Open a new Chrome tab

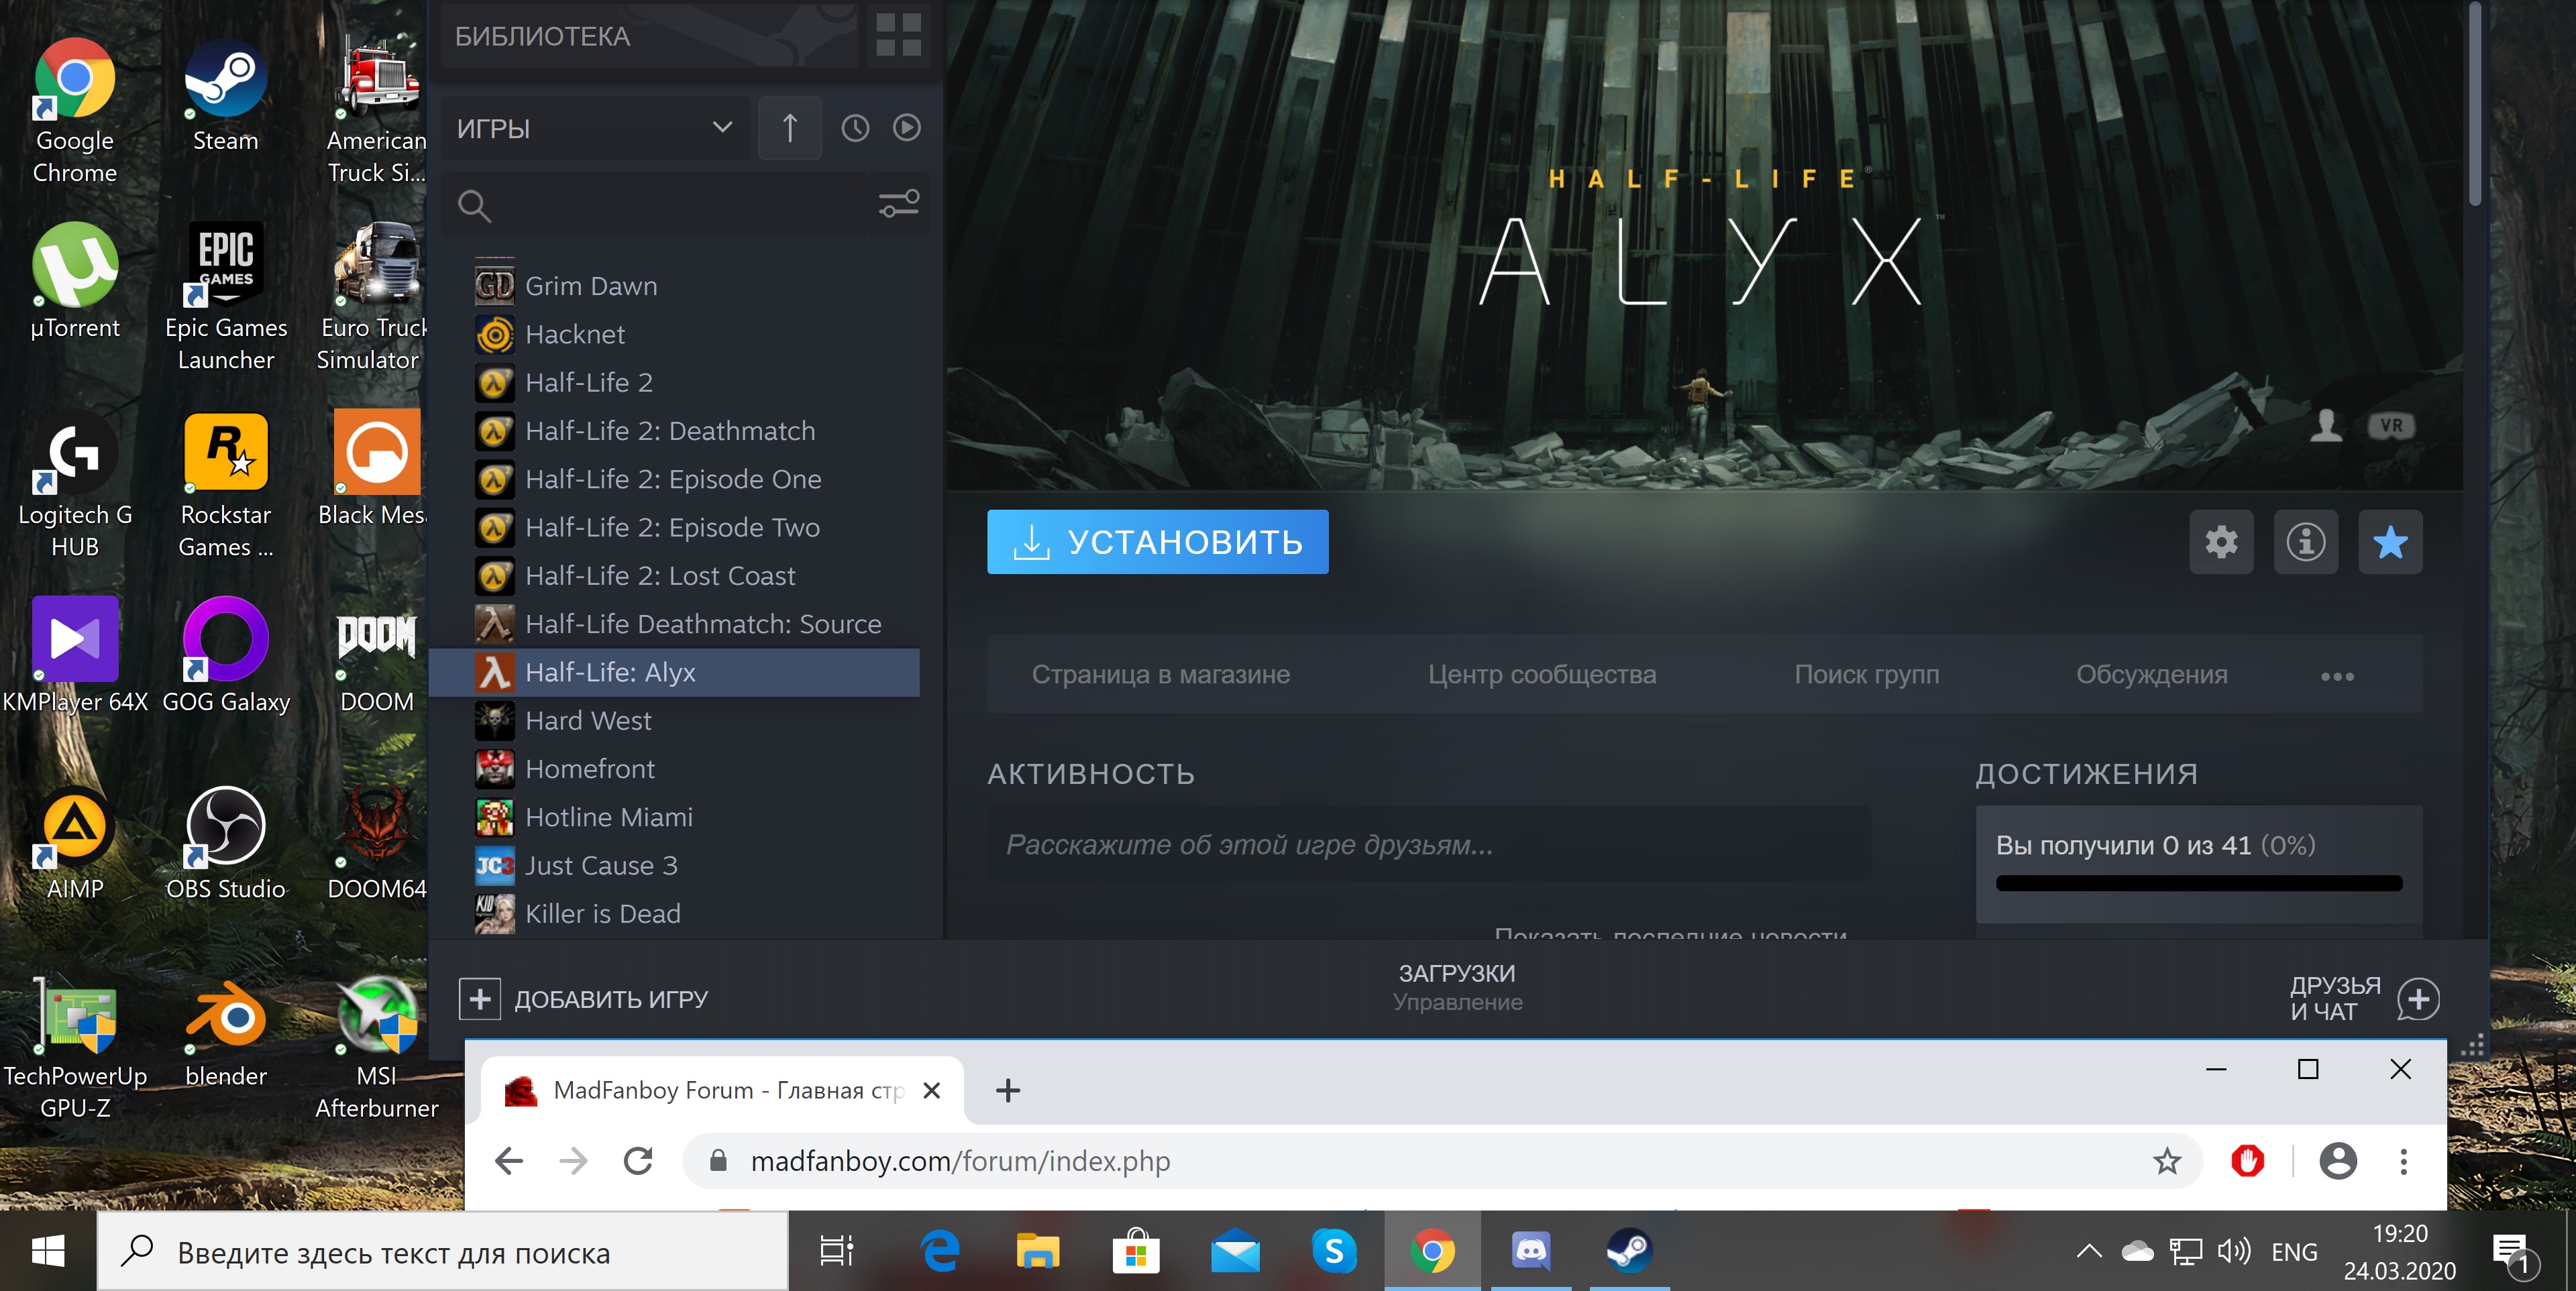(x=1008, y=1090)
